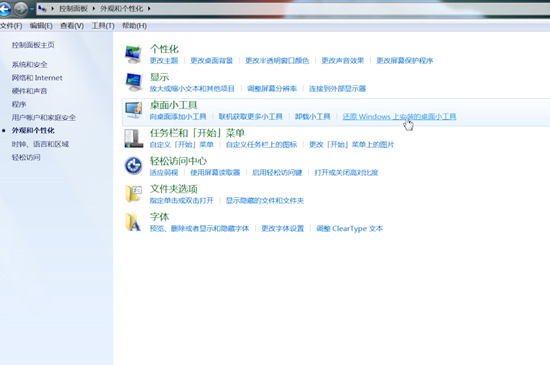Click the 文件夹选项 folder icon
This screenshot has width=550, height=365.
pos(133,194)
